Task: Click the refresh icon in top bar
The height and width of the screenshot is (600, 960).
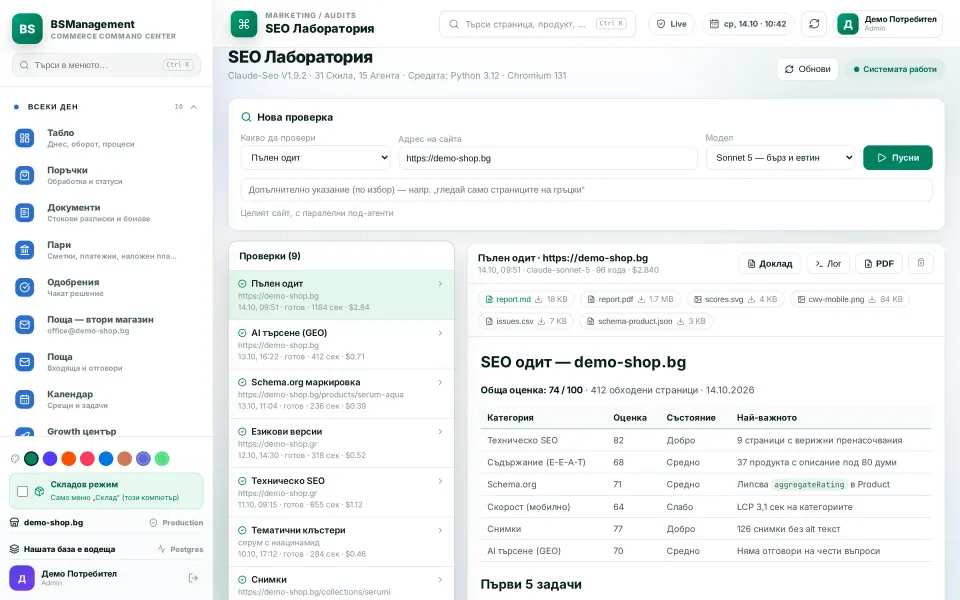Action: pyautogui.click(x=814, y=24)
